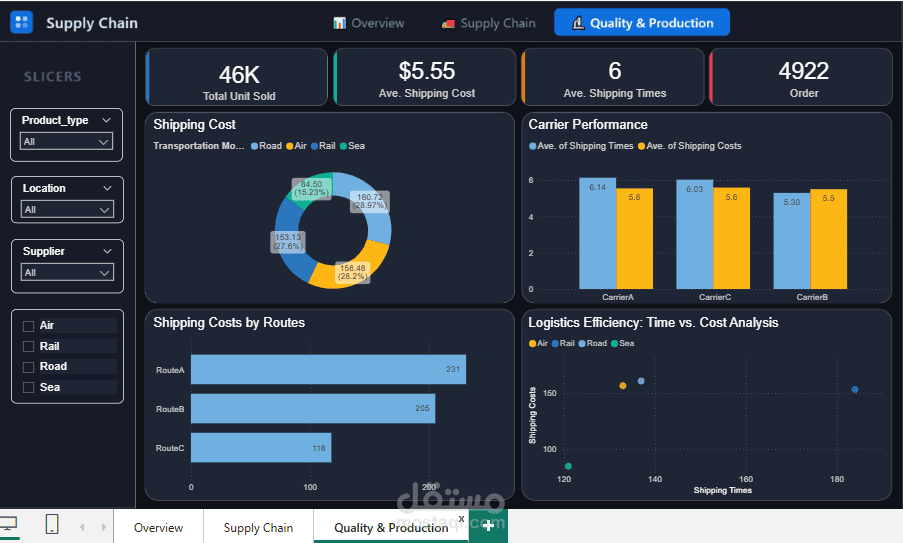This screenshot has height=543, width=903.
Task: Click Ave. of Shipping Times legend item
Action: pyautogui.click(x=581, y=146)
